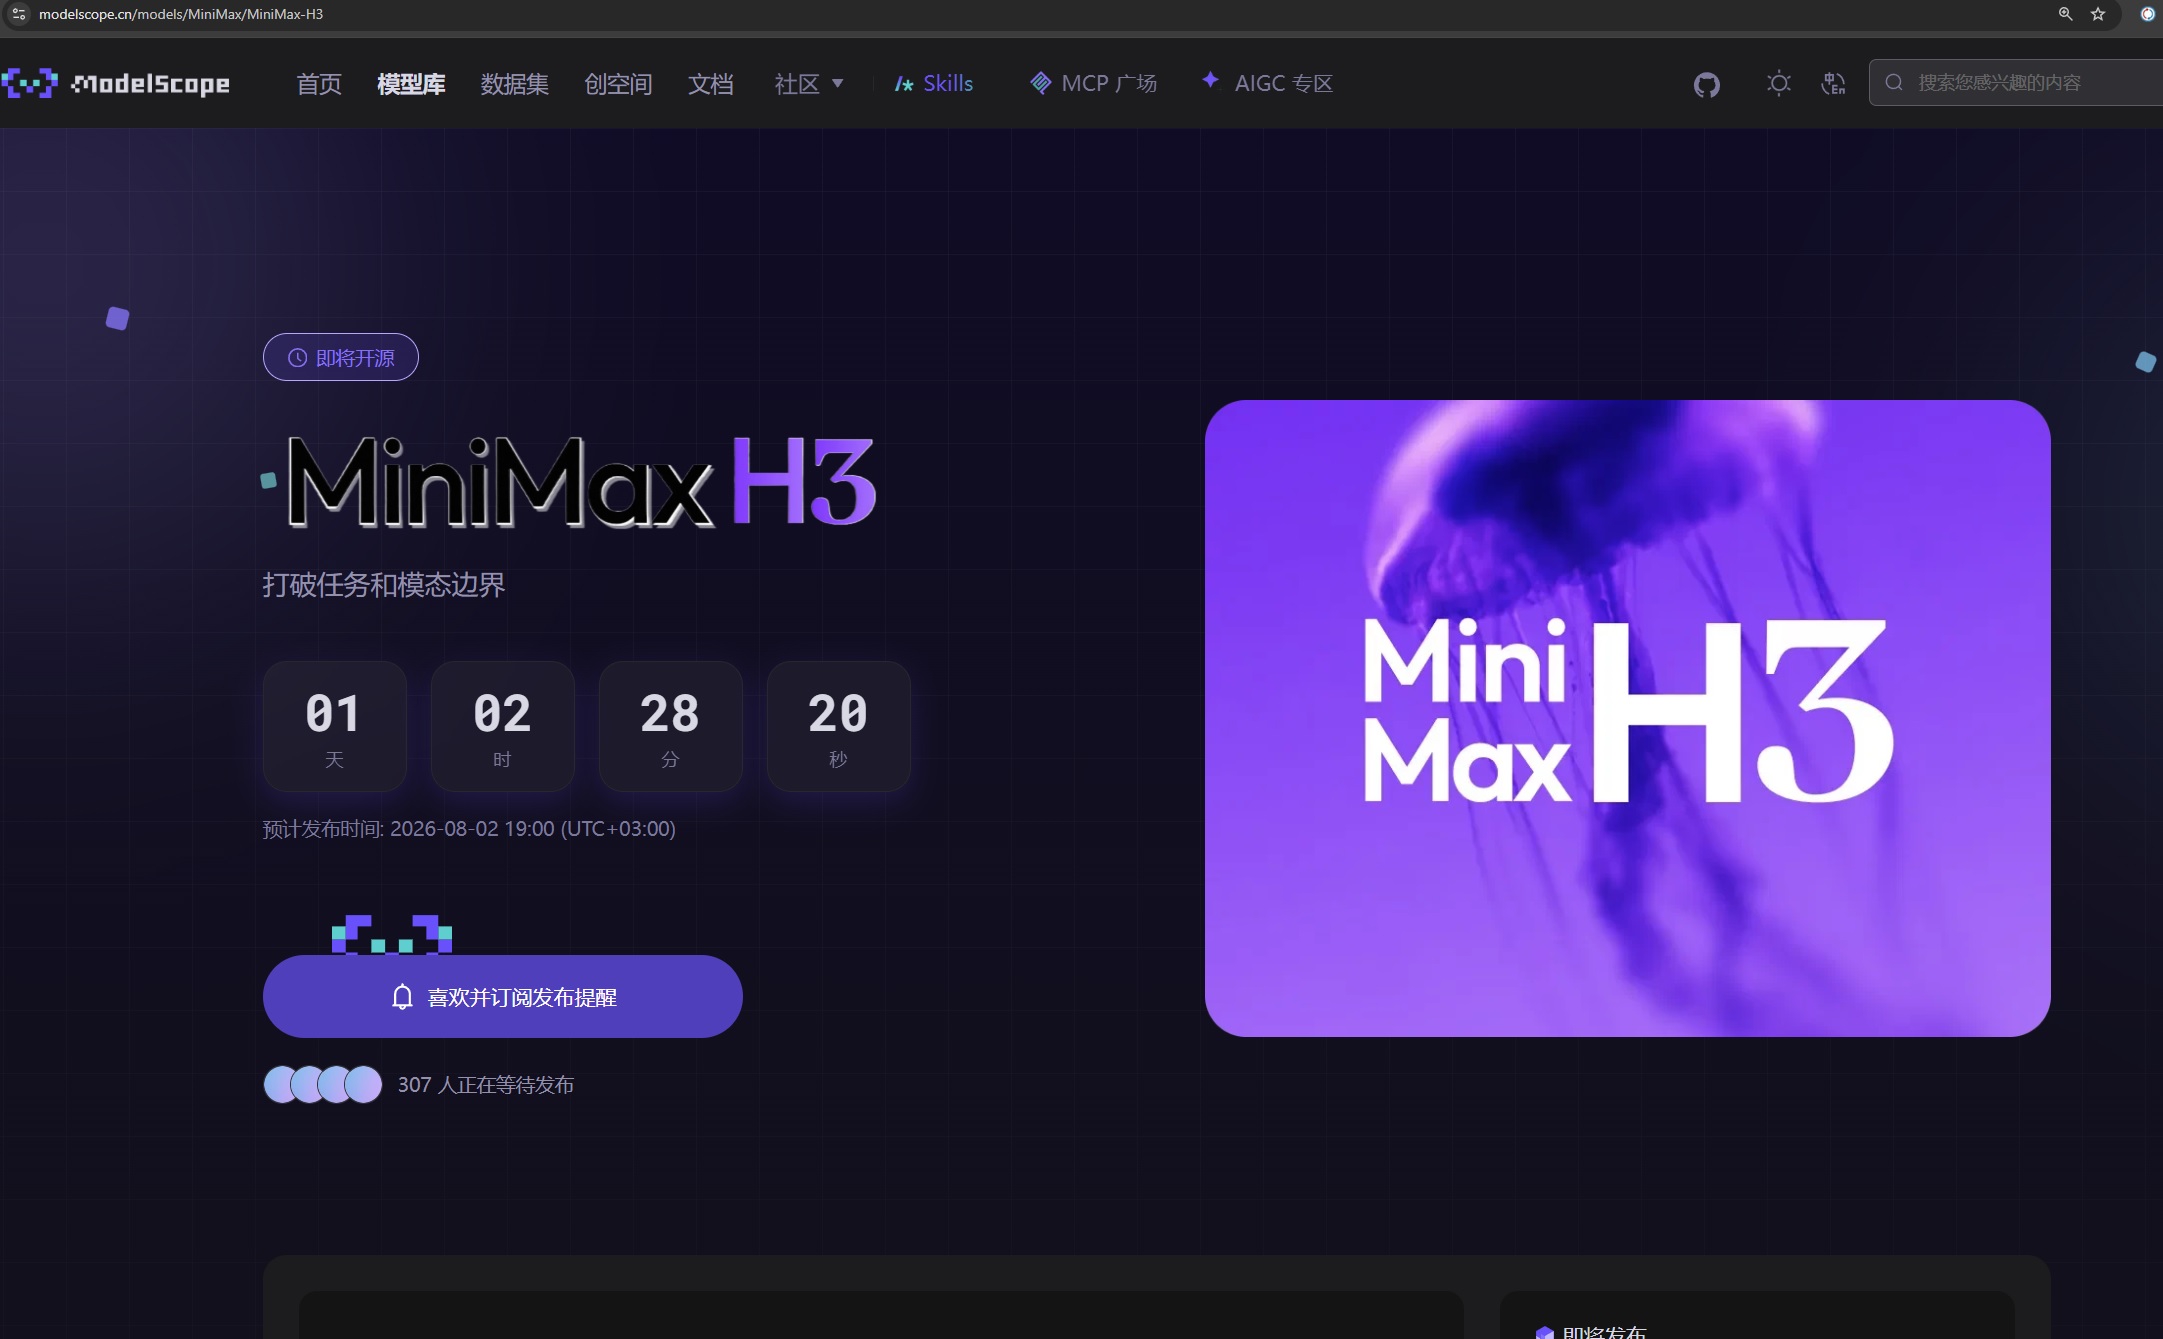The image size is (2163, 1339).
Task: Click the 28 分 countdown box
Action: pyautogui.click(x=671, y=726)
